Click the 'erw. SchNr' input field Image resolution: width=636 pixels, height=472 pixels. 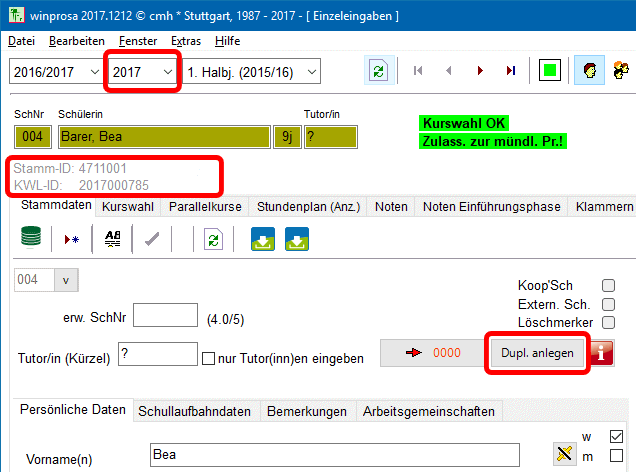point(165,316)
